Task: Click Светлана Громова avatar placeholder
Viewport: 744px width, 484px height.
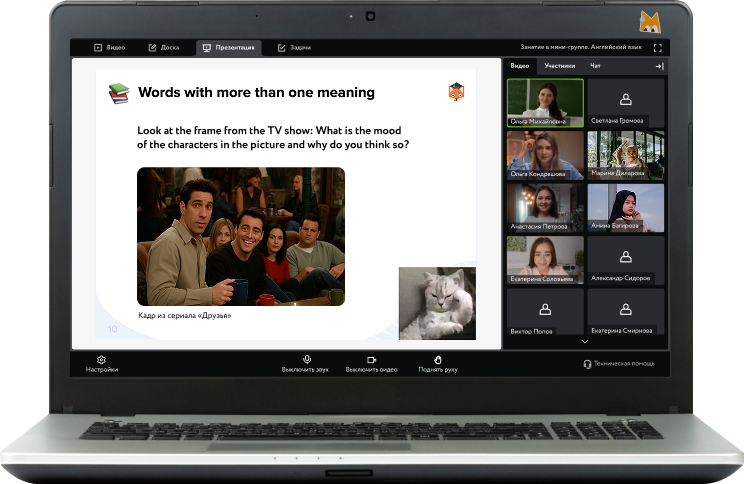Action: (x=626, y=99)
